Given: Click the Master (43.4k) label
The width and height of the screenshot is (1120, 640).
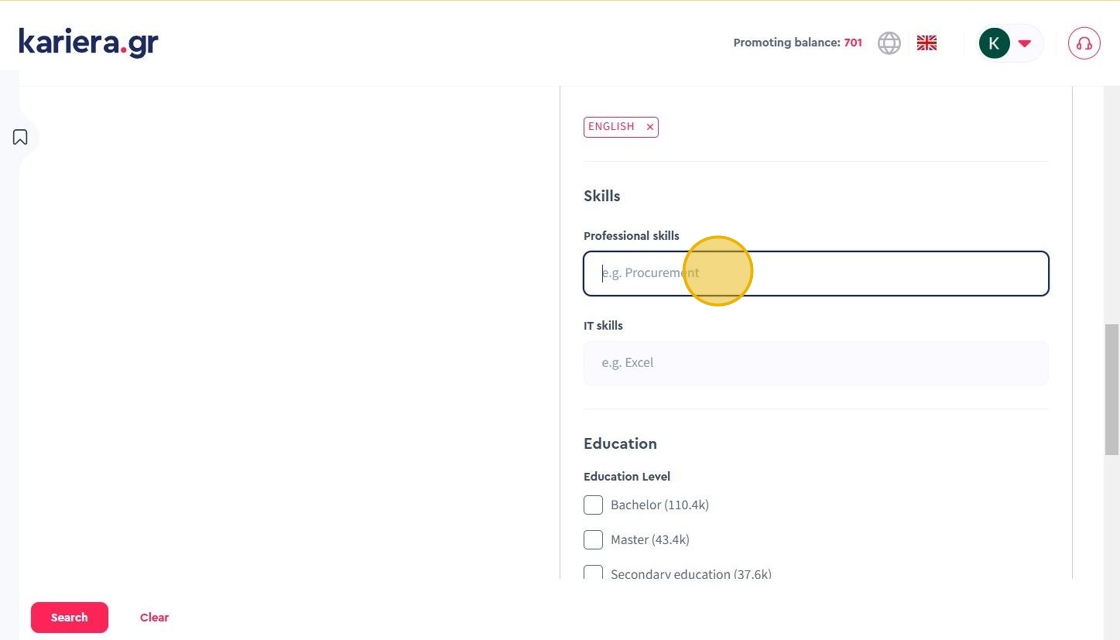Looking at the screenshot, I should point(650,540).
